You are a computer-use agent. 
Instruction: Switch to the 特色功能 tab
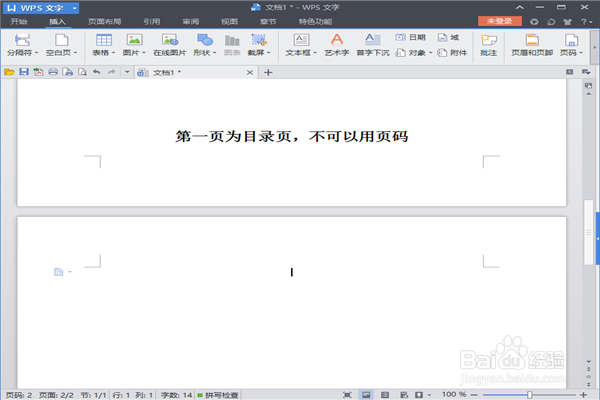click(315, 21)
